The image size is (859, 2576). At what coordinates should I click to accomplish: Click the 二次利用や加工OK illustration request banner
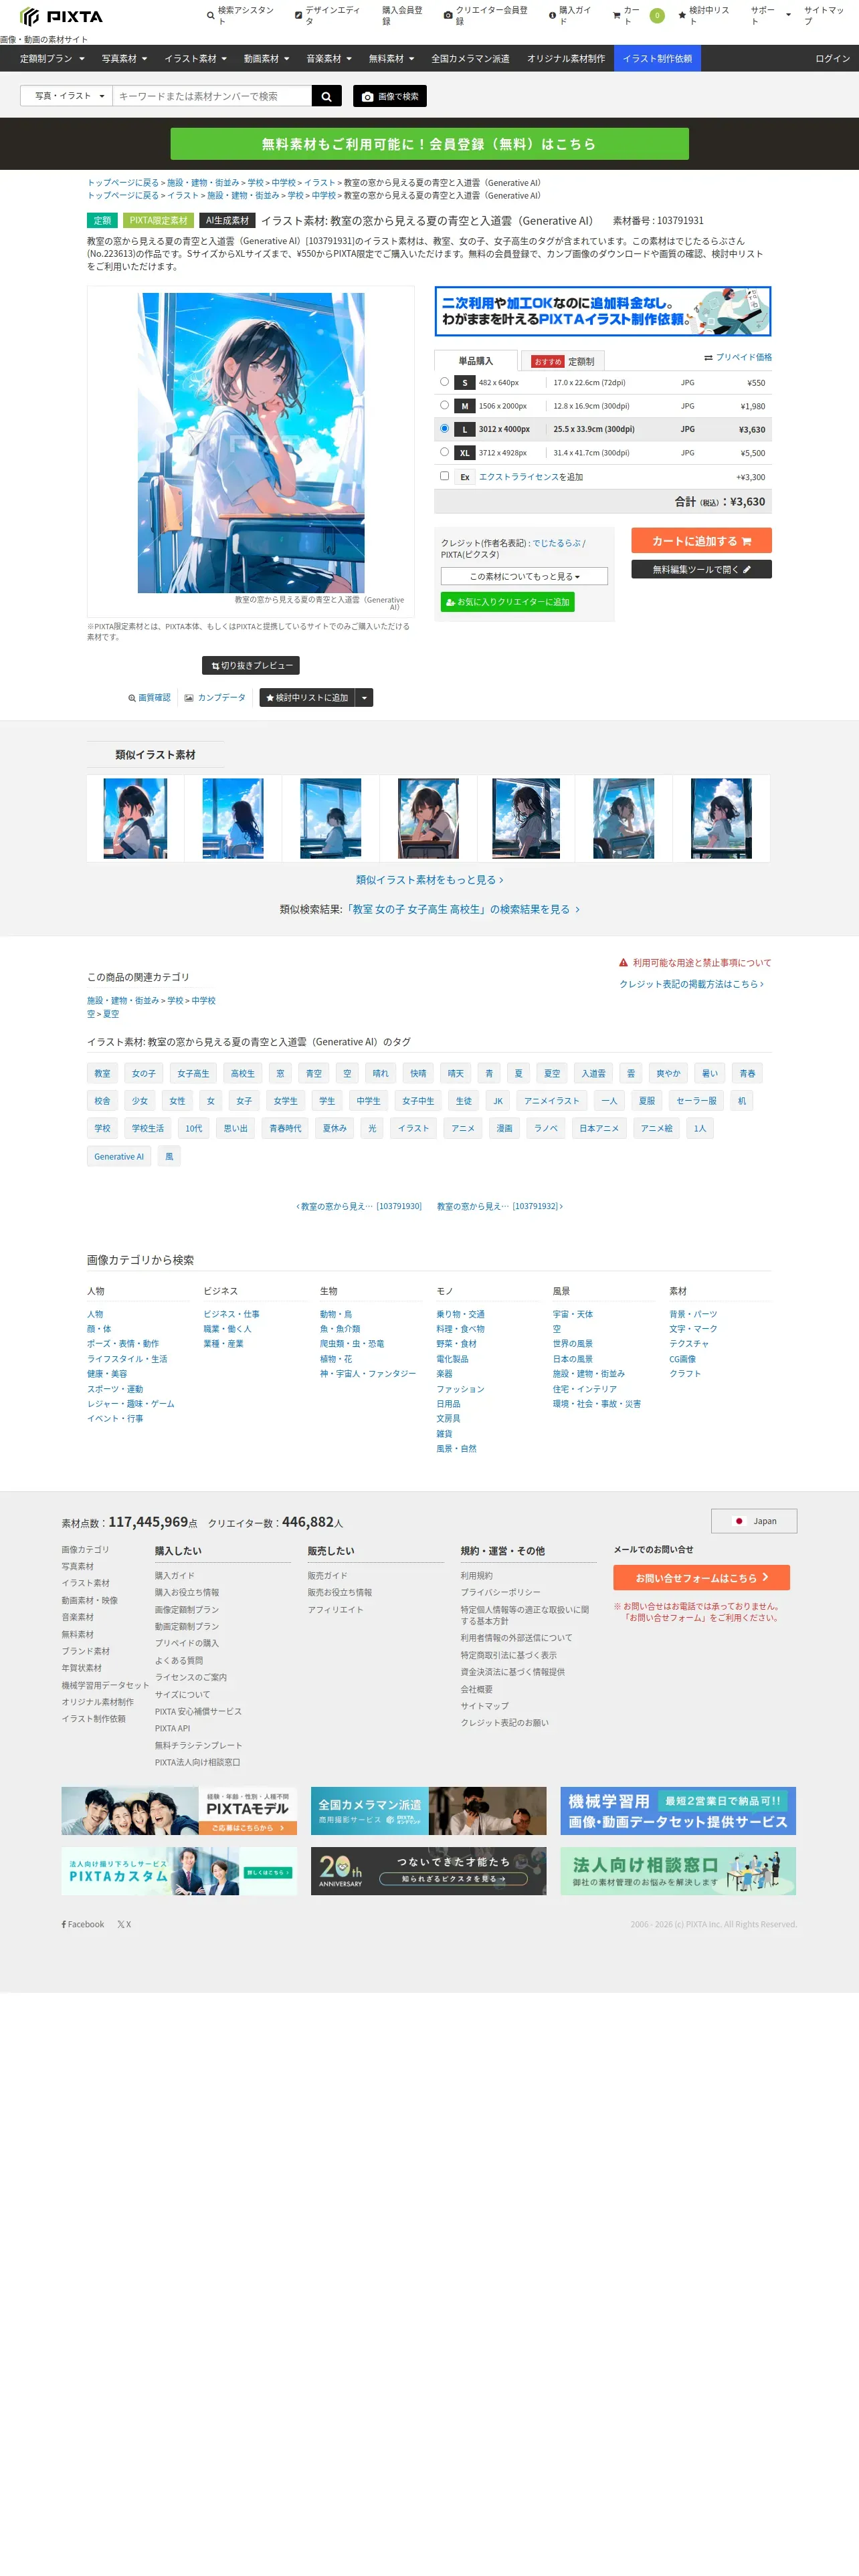coord(603,311)
